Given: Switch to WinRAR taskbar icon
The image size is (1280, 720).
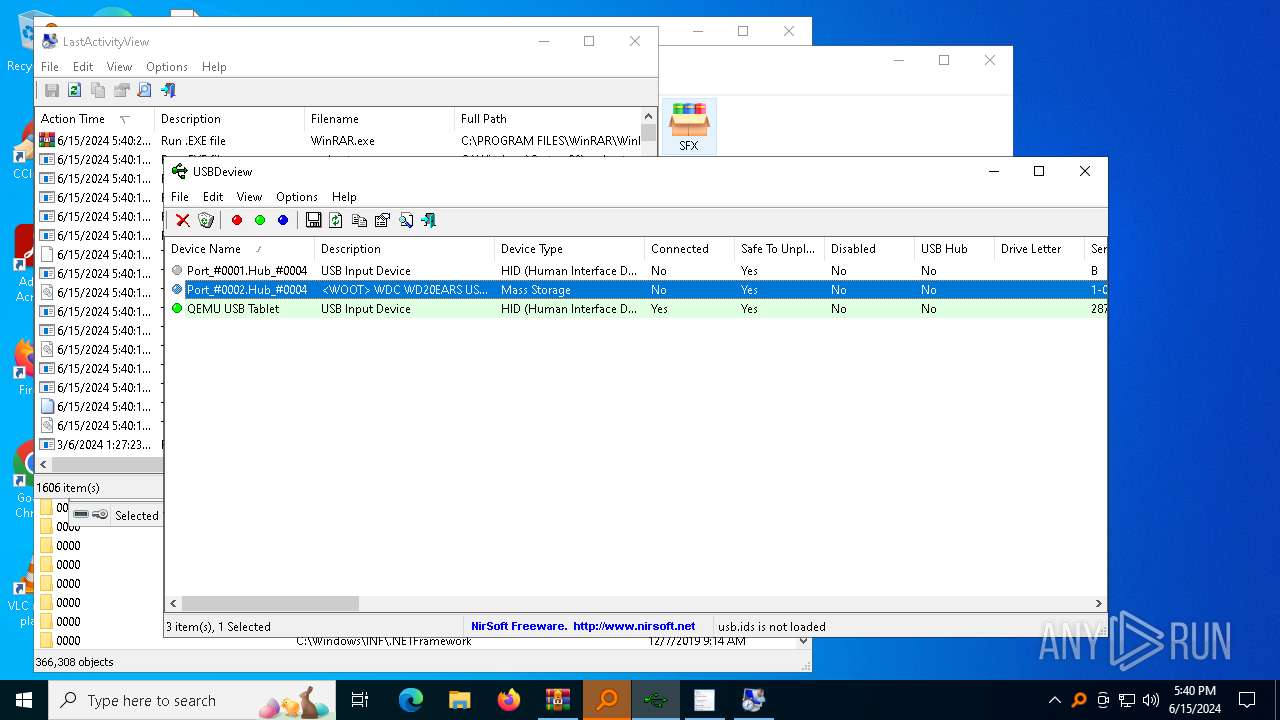Looking at the screenshot, I should click(558, 700).
